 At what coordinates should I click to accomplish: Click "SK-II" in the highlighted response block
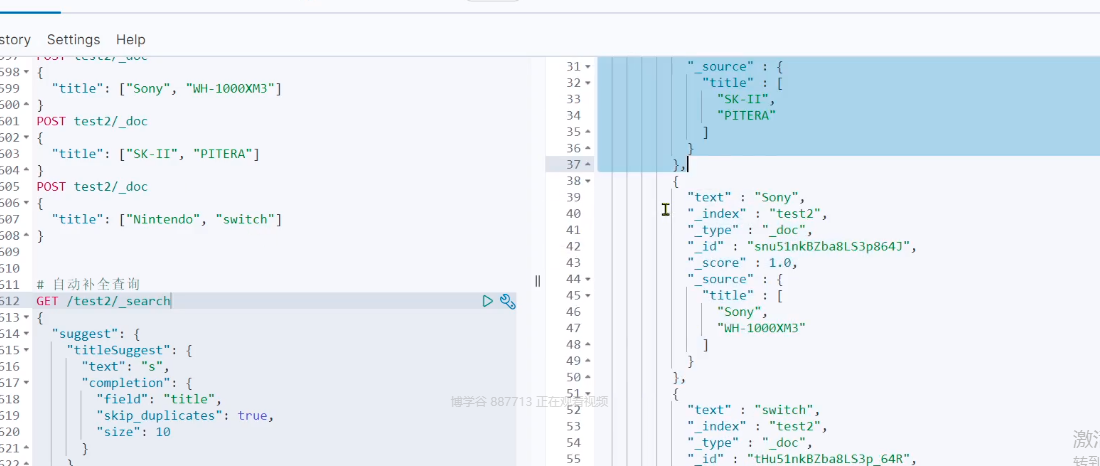pos(746,99)
